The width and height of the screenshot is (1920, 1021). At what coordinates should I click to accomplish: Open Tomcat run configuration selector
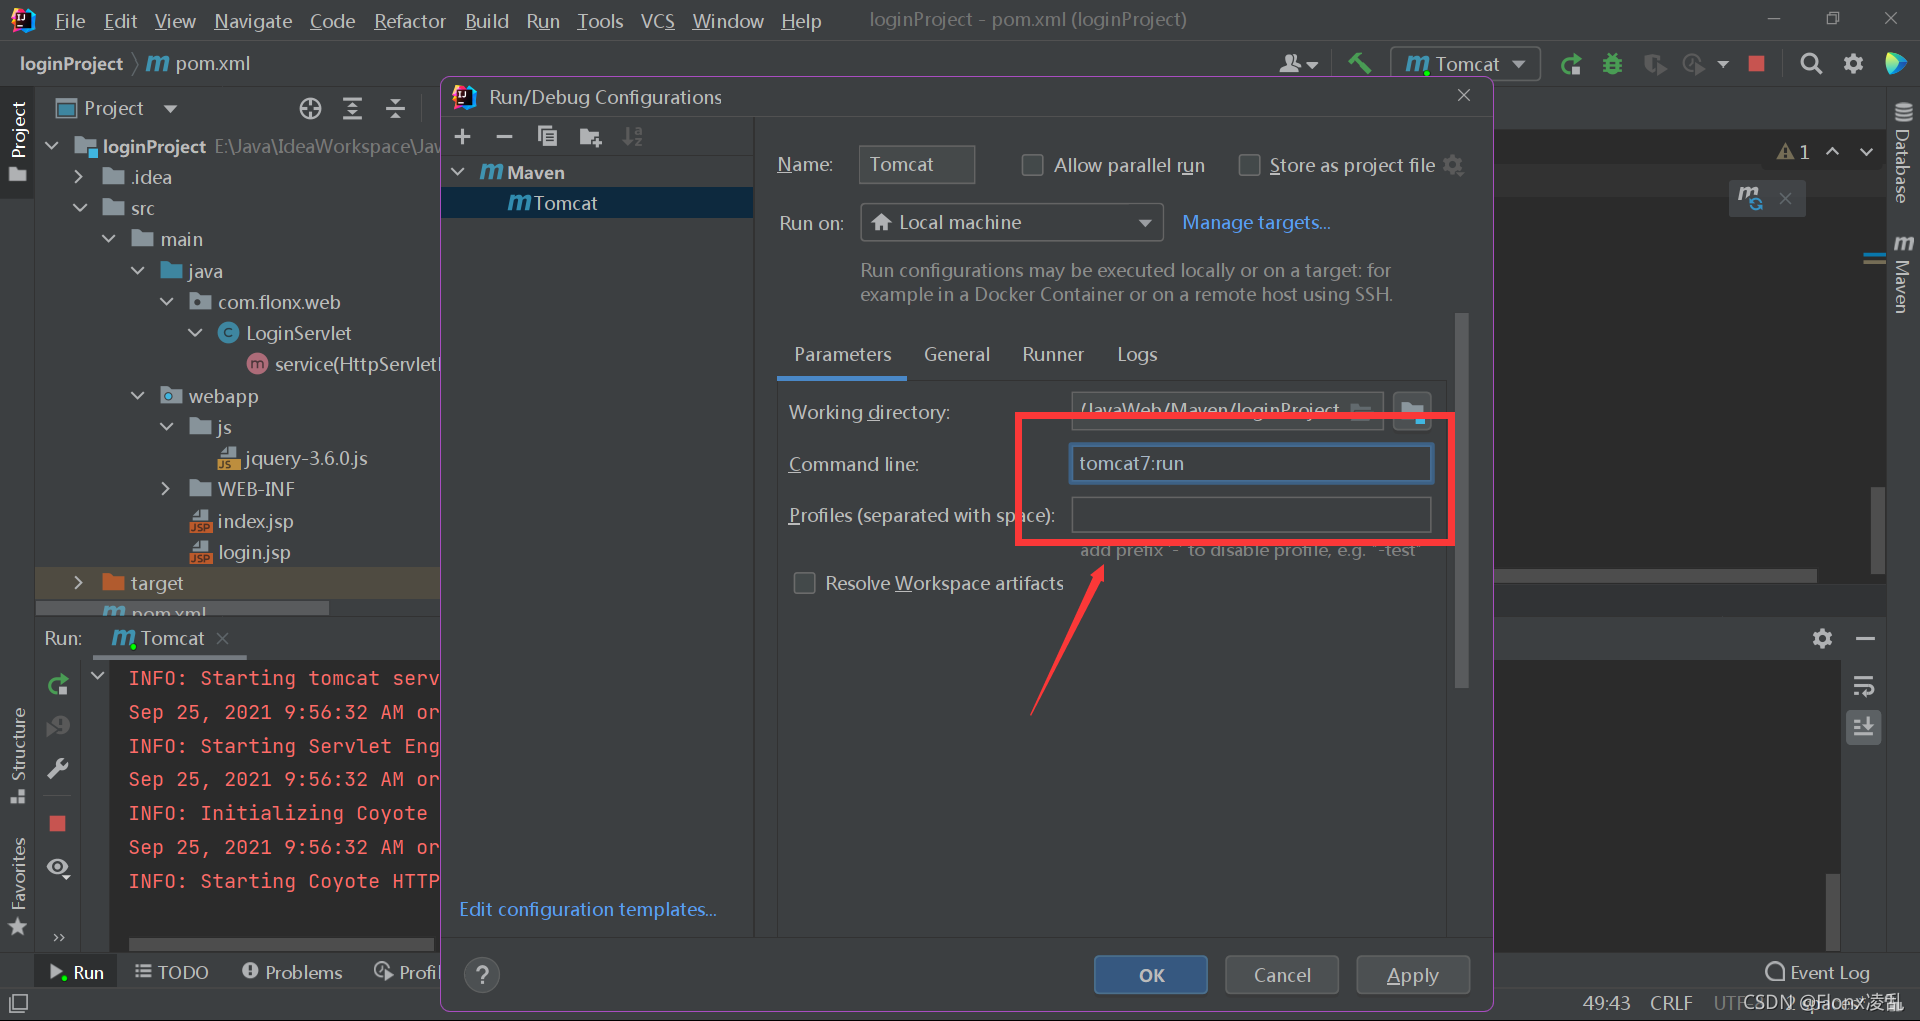(1465, 64)
